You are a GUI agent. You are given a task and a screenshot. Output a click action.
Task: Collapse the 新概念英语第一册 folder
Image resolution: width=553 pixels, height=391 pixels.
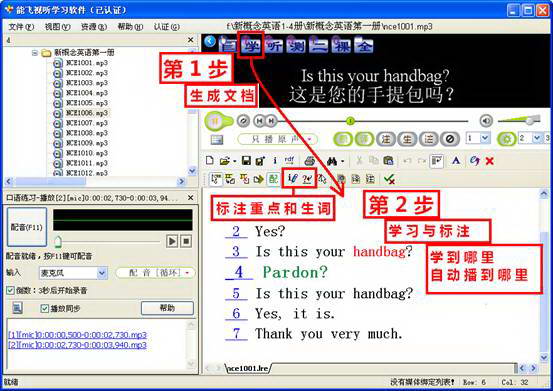tap(35, 53)
